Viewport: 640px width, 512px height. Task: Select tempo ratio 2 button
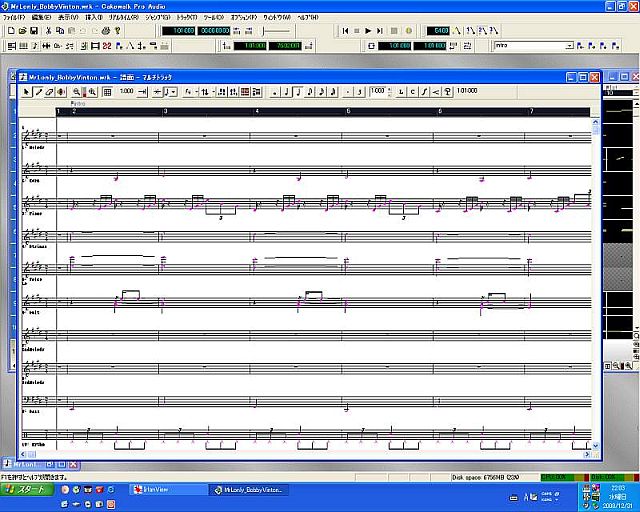point(482,31)
